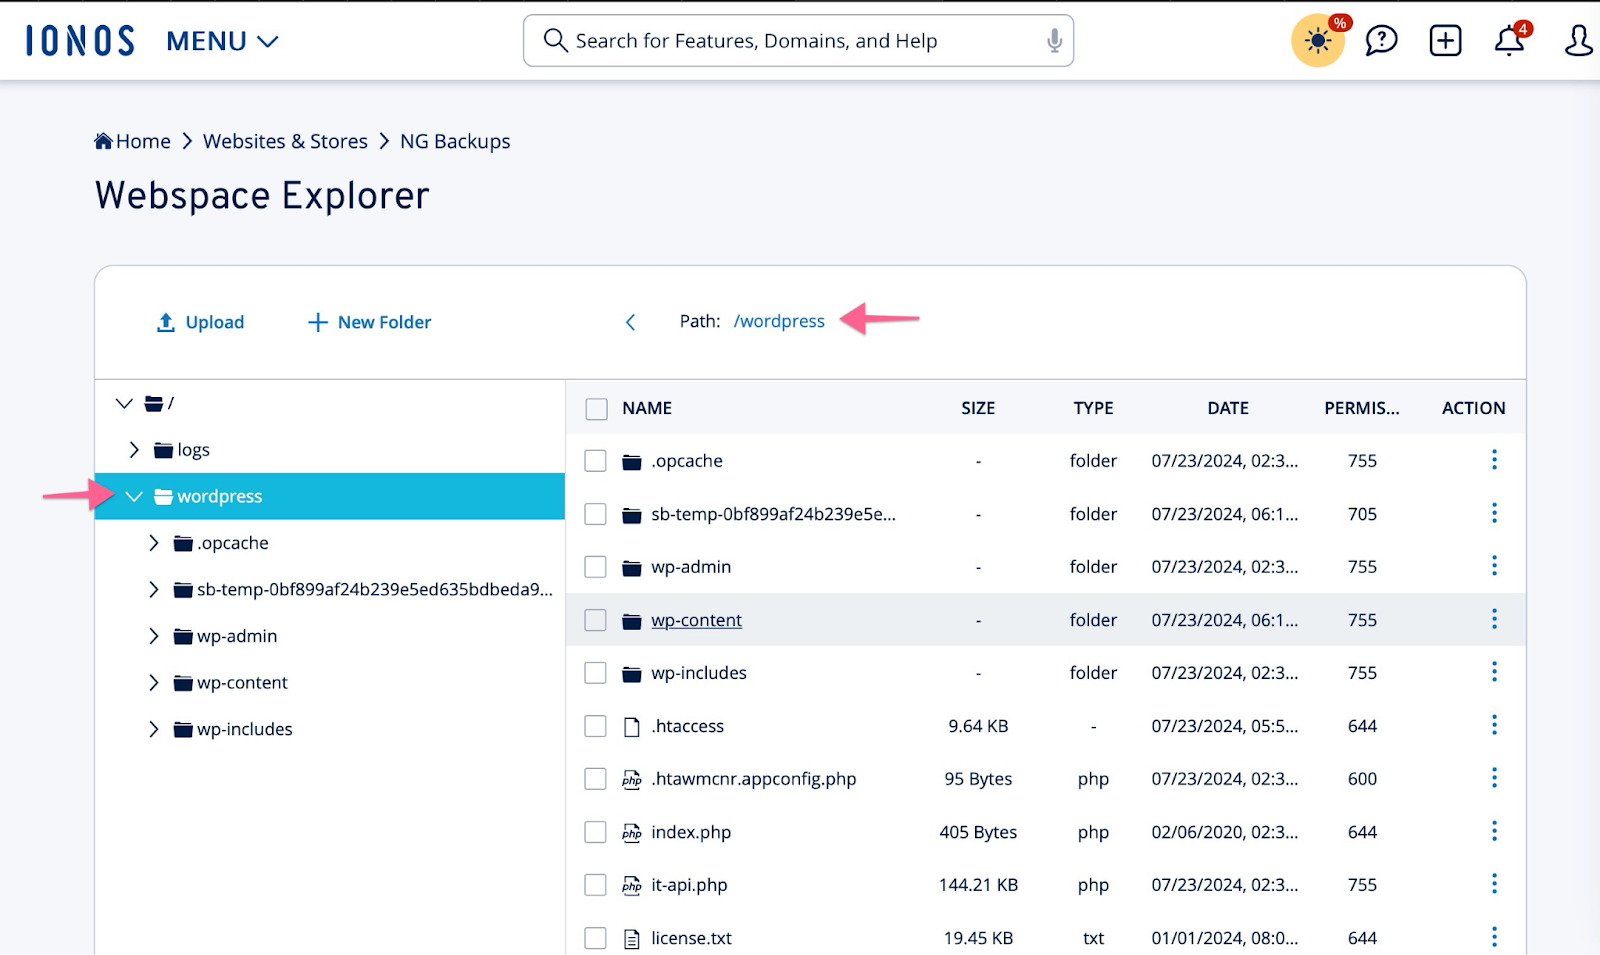
Task: Collapse the wordpress folder in the tree
Action: click(134, 496)
